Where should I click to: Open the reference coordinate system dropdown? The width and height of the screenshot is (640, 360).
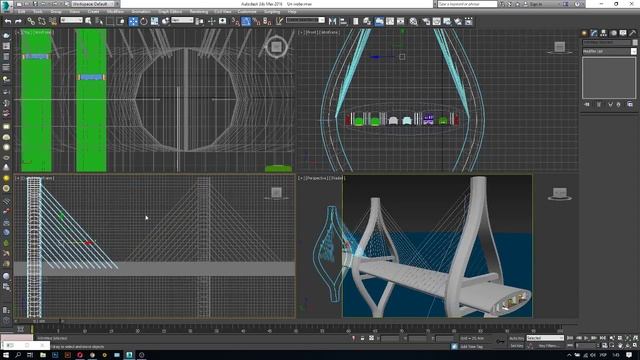182,20
